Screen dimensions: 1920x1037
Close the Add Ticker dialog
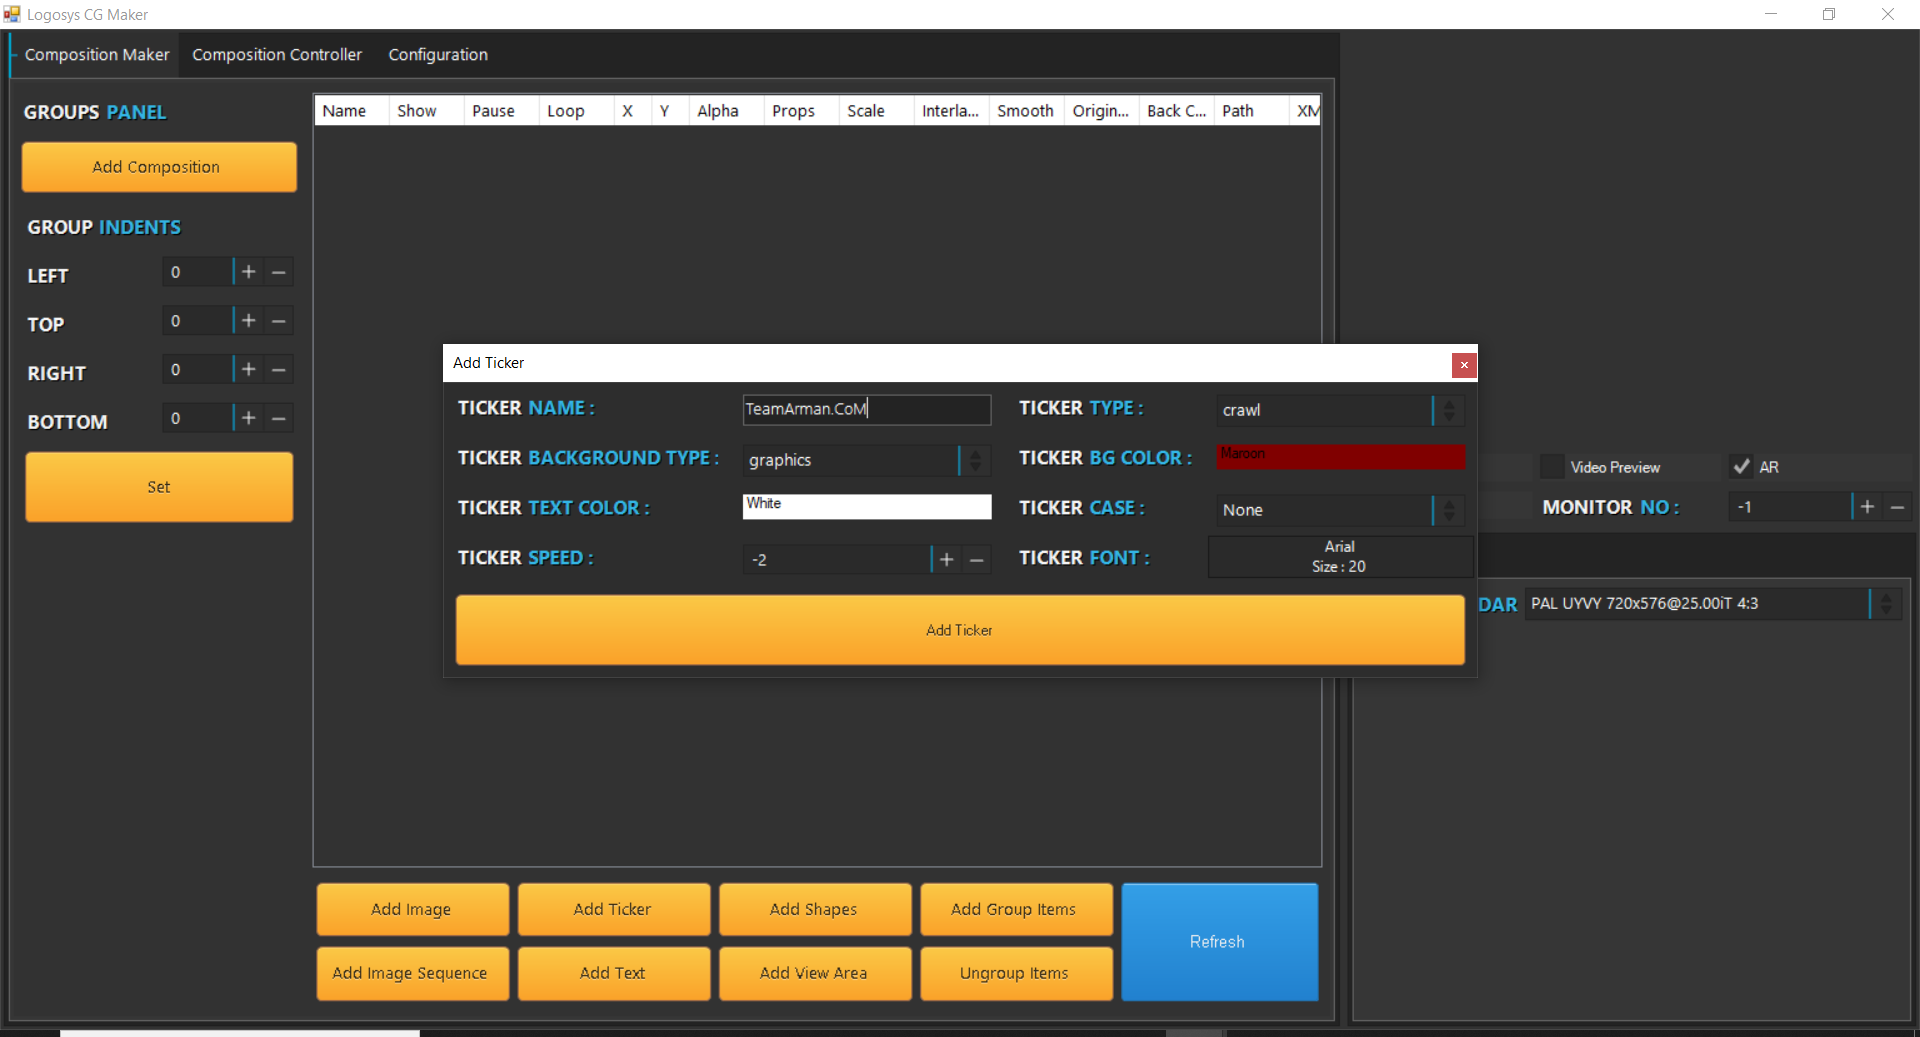(x=1464, y=365)
